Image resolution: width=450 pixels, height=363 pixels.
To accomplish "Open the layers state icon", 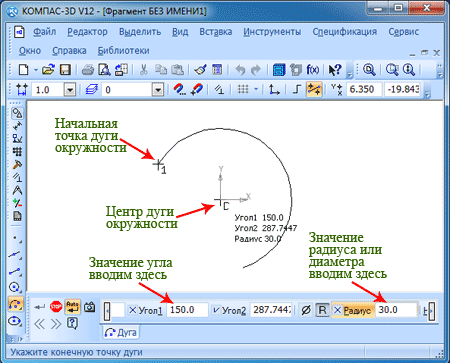I will tap(92, 89).
